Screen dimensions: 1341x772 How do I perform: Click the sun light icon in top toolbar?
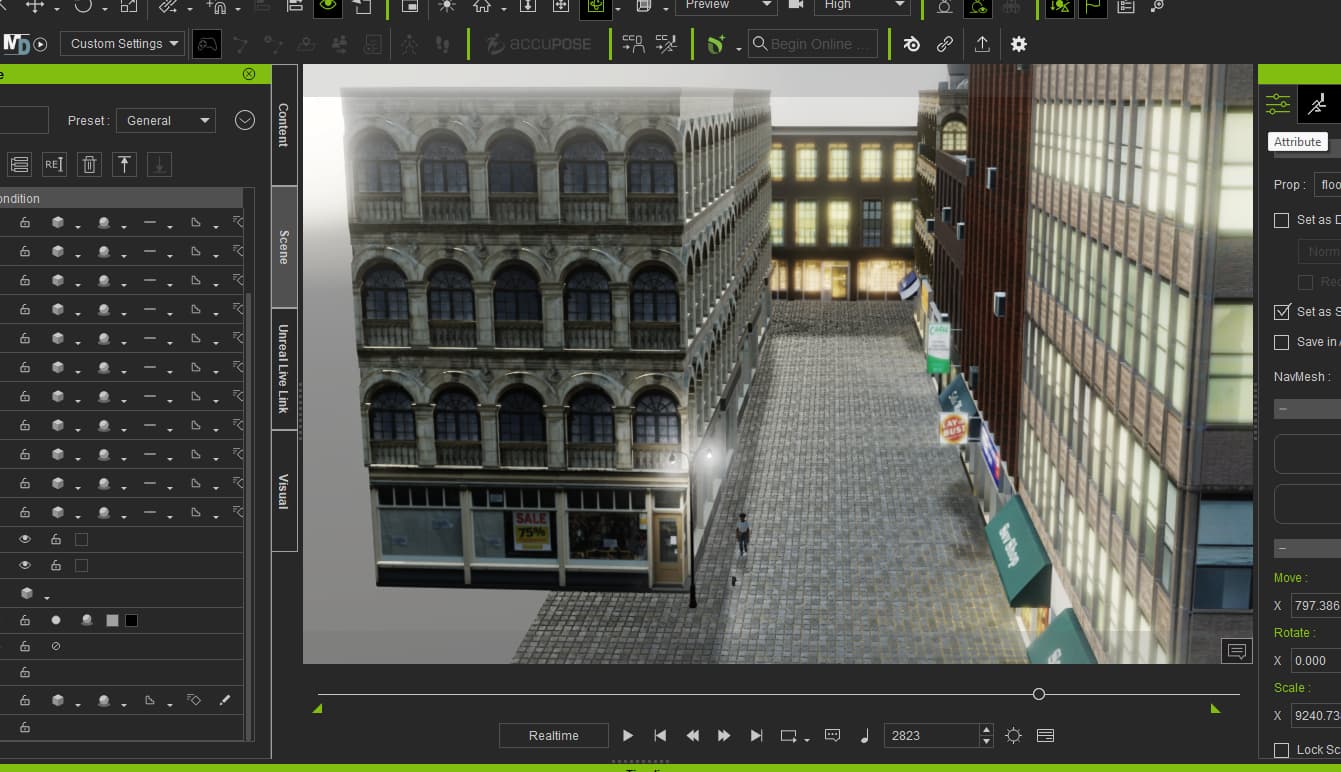pyautogui.click(x=446, y=6)
